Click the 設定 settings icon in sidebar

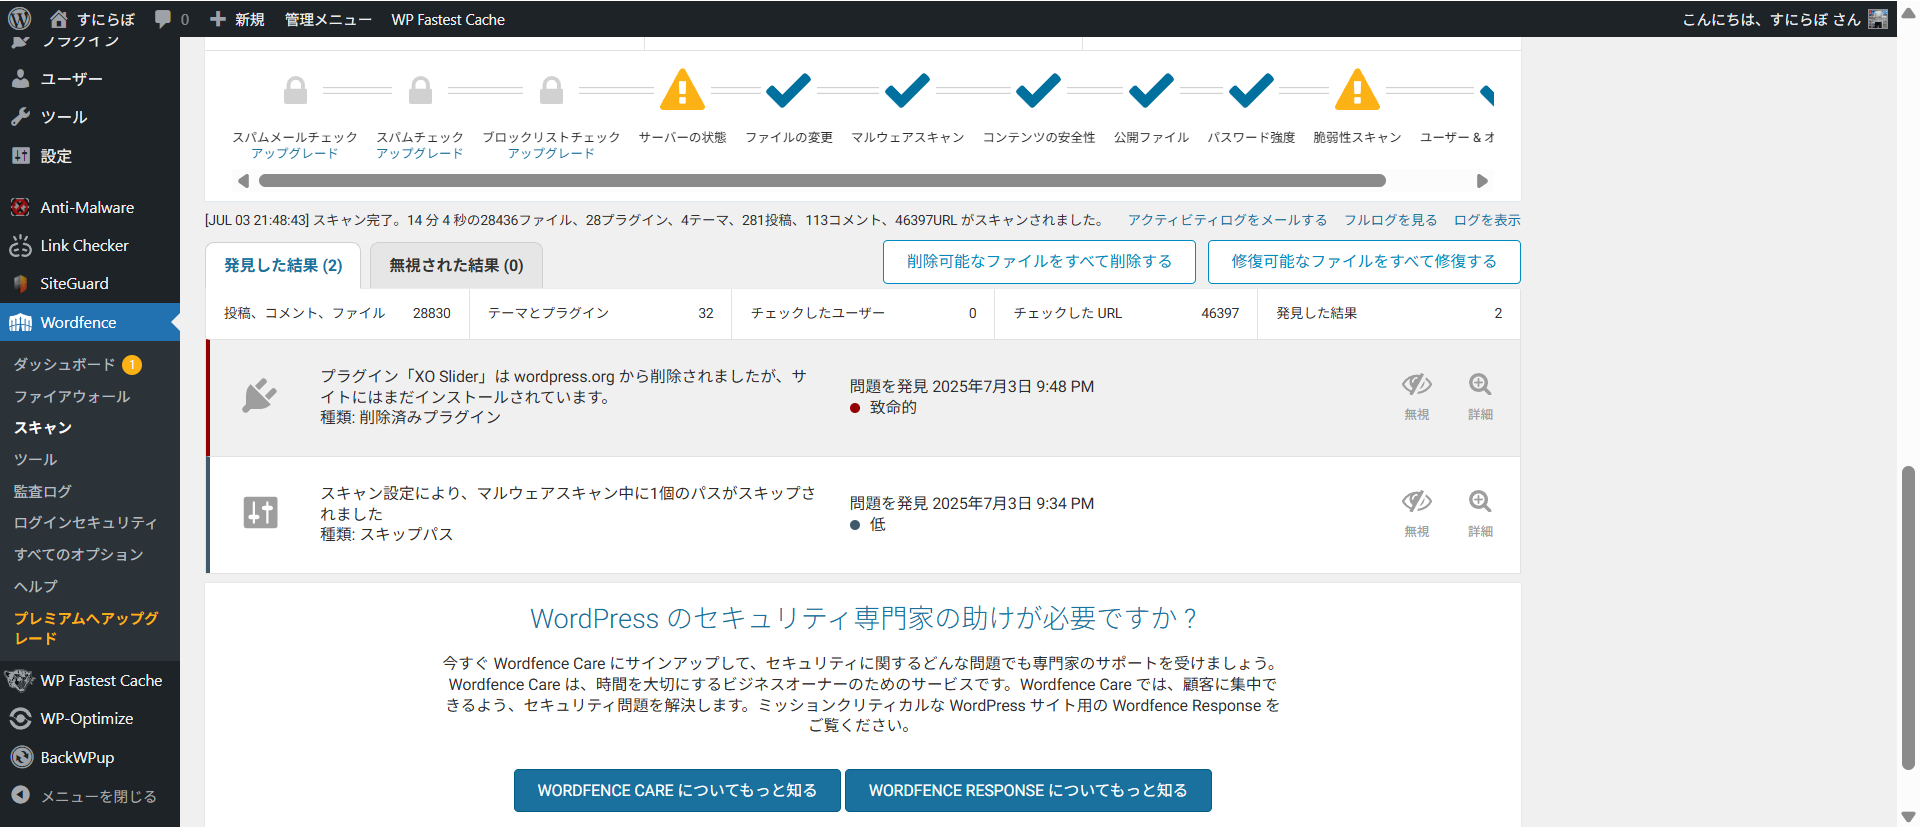(20, 156)
